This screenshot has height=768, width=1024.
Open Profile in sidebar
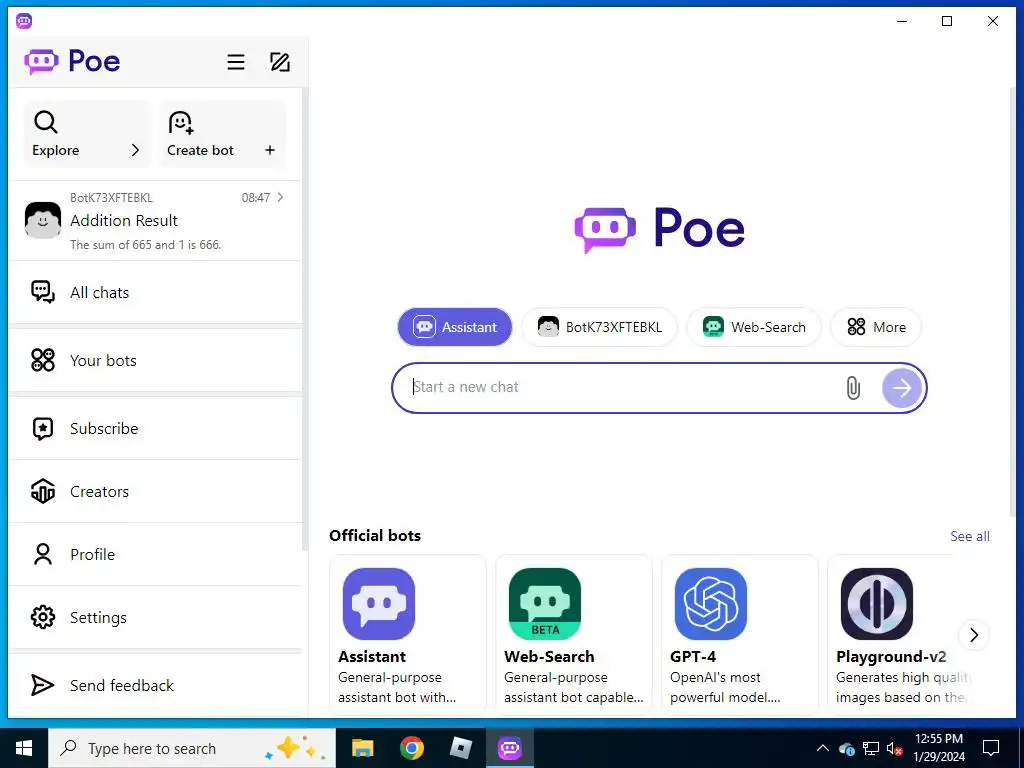click(155, 554)
